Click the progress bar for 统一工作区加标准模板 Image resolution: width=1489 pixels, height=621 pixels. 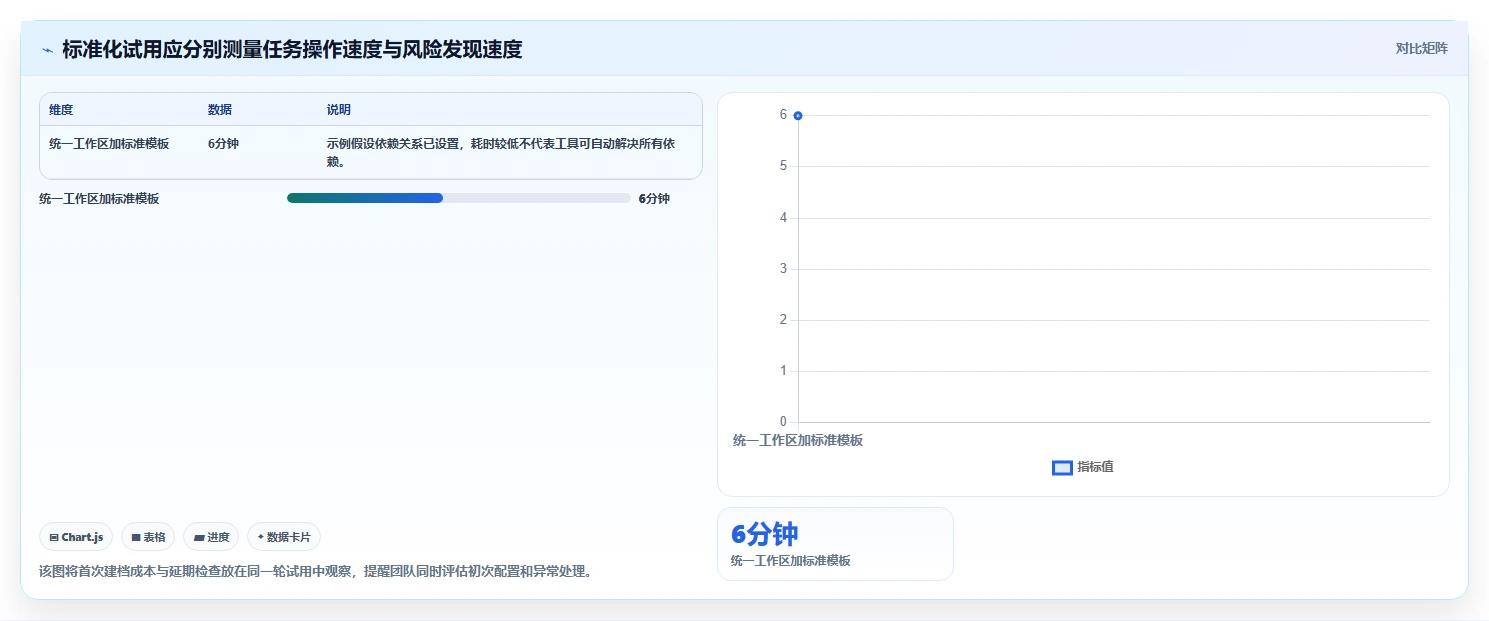coord(458,198)
